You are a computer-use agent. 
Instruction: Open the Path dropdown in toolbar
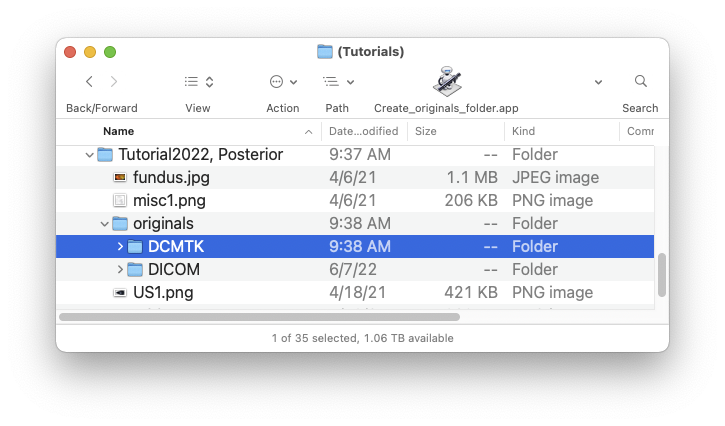(x=338, y=82)
